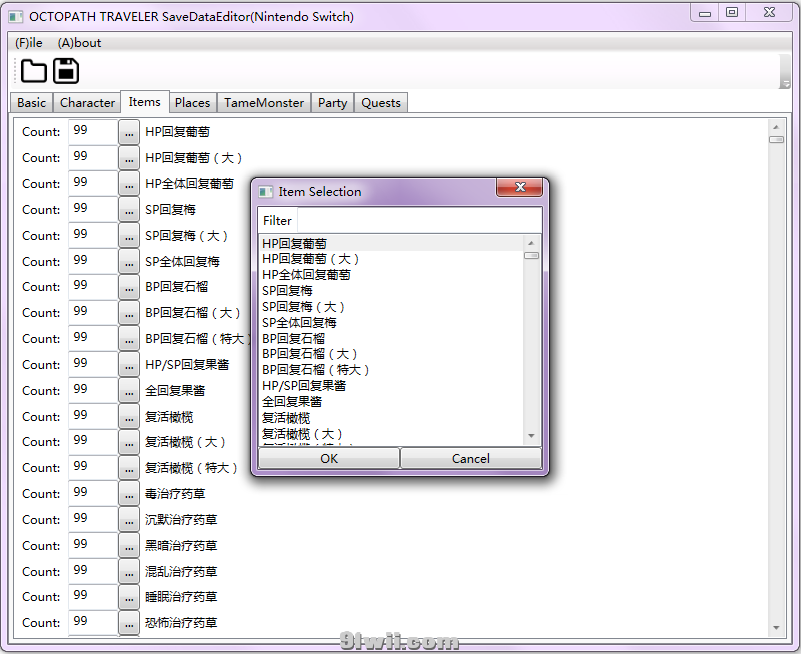
Task: Confirm item selection with OK
Action: click(329, 458)
